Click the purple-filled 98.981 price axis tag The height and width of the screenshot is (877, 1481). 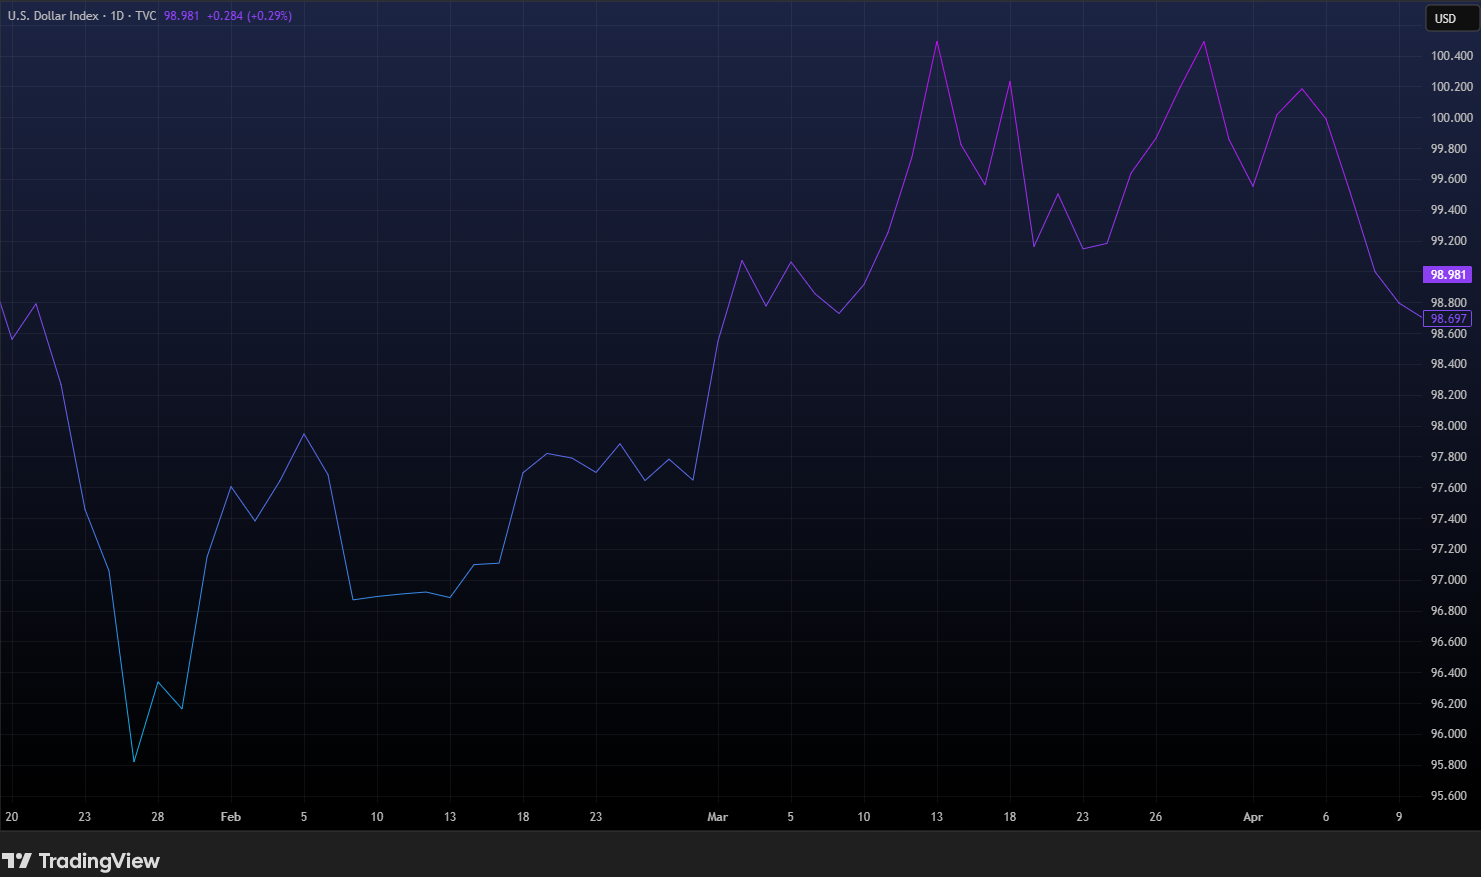pyautogui.click(x=1447, y=274)
